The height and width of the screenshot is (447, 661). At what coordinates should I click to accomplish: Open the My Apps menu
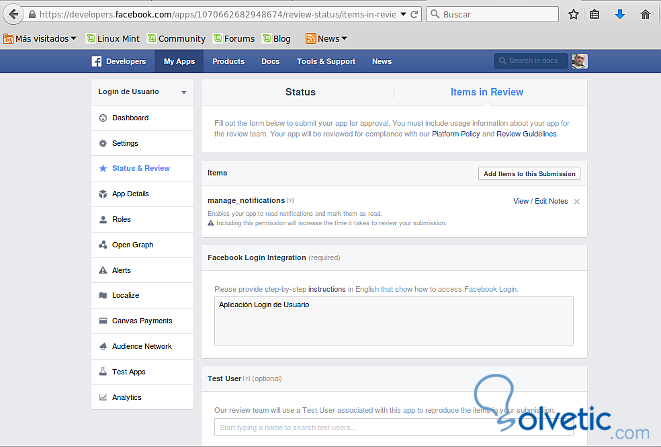tap(179, 62)
